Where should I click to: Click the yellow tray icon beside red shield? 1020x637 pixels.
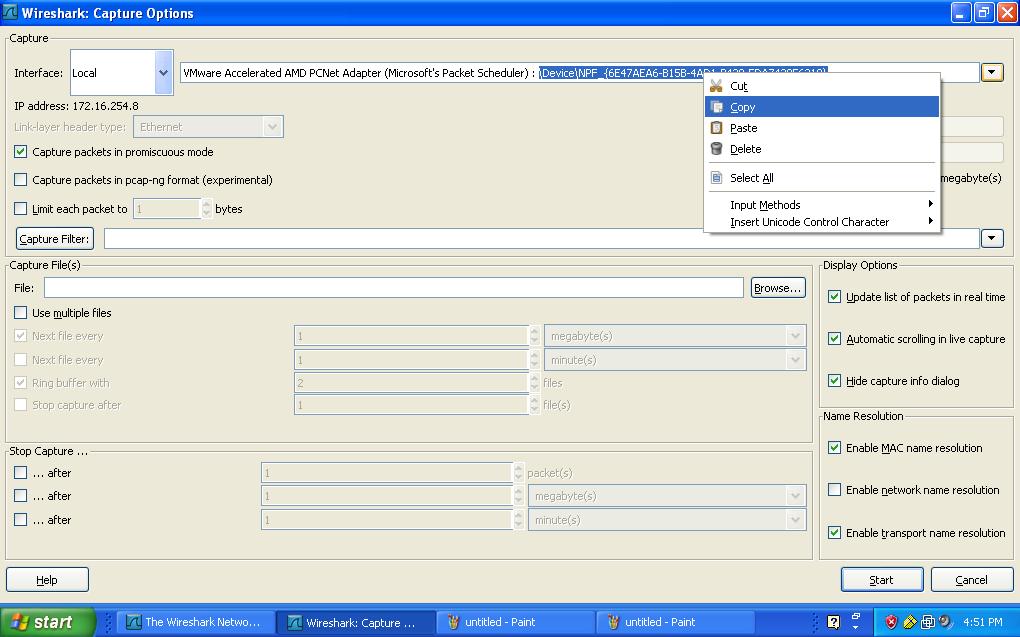point(909,622)
